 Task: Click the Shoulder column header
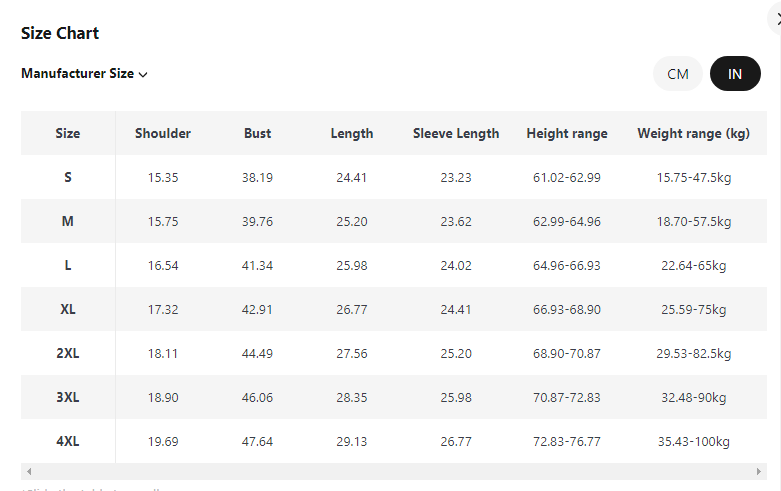point(163,133)
